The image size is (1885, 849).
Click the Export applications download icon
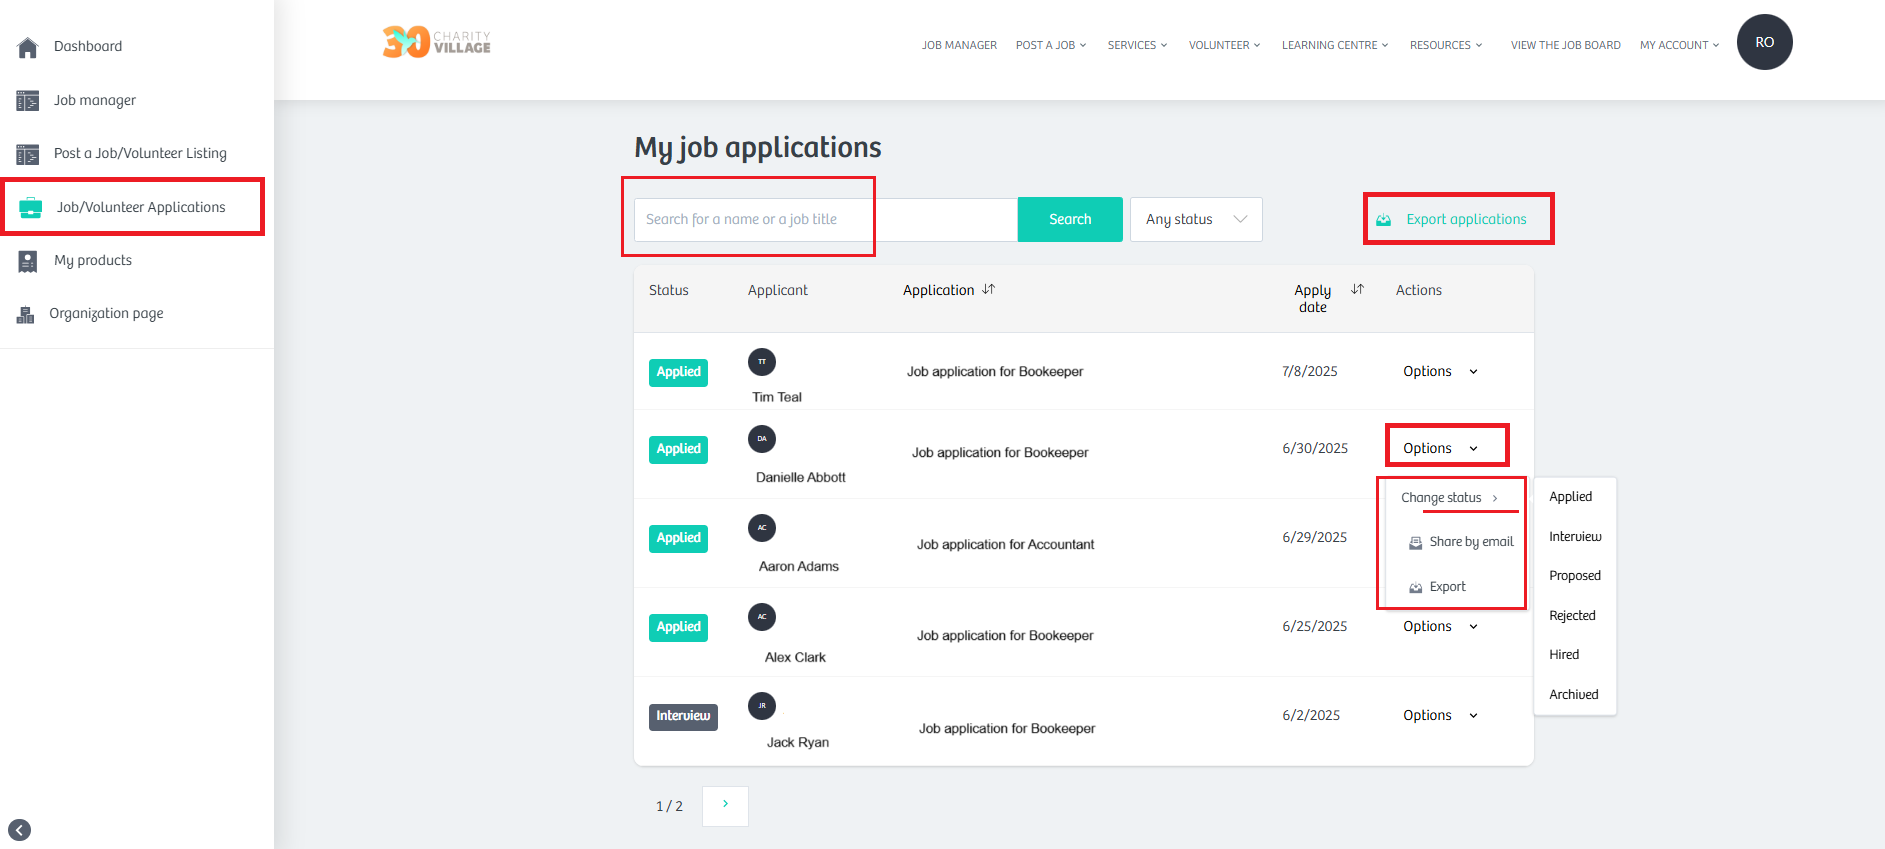(x=1384, y=220)
